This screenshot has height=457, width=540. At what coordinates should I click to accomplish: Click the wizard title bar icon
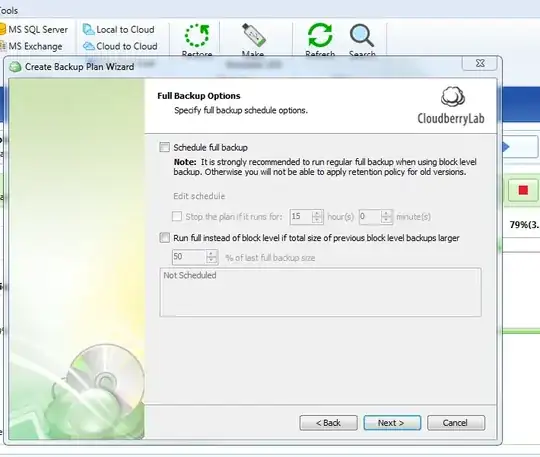tap(15, 67)
